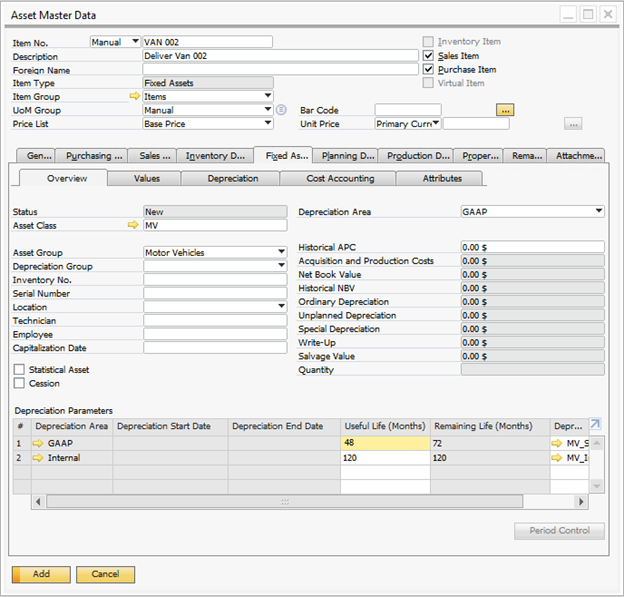The image size is (624, 597).
Task: Click the Period Control button
Action: 559,531
